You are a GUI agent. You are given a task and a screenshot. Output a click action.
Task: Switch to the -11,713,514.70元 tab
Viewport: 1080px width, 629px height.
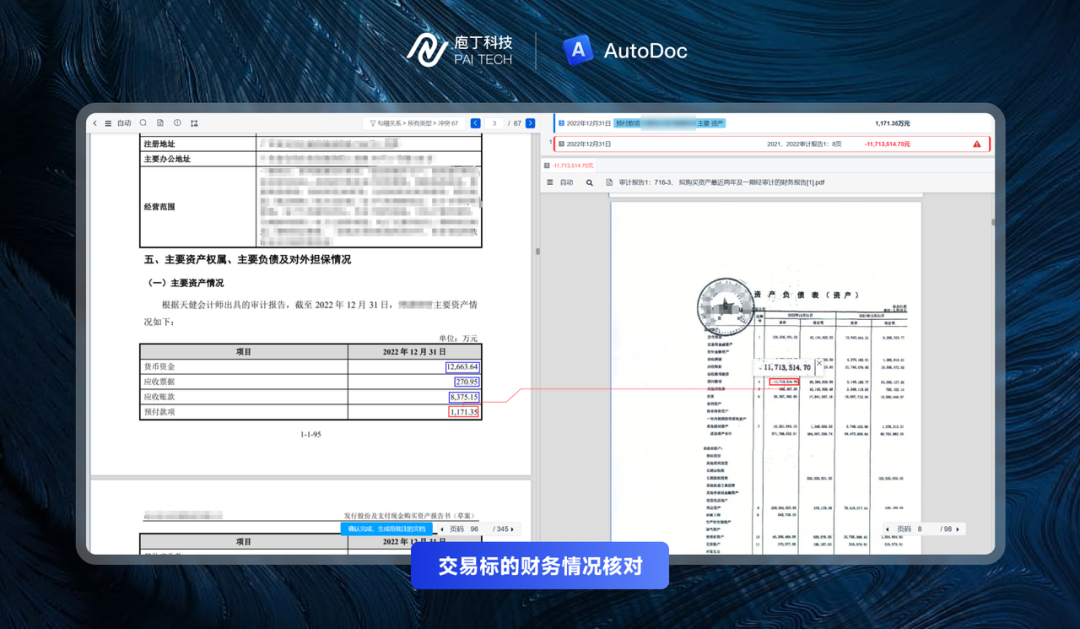click(x=568, y=165)
